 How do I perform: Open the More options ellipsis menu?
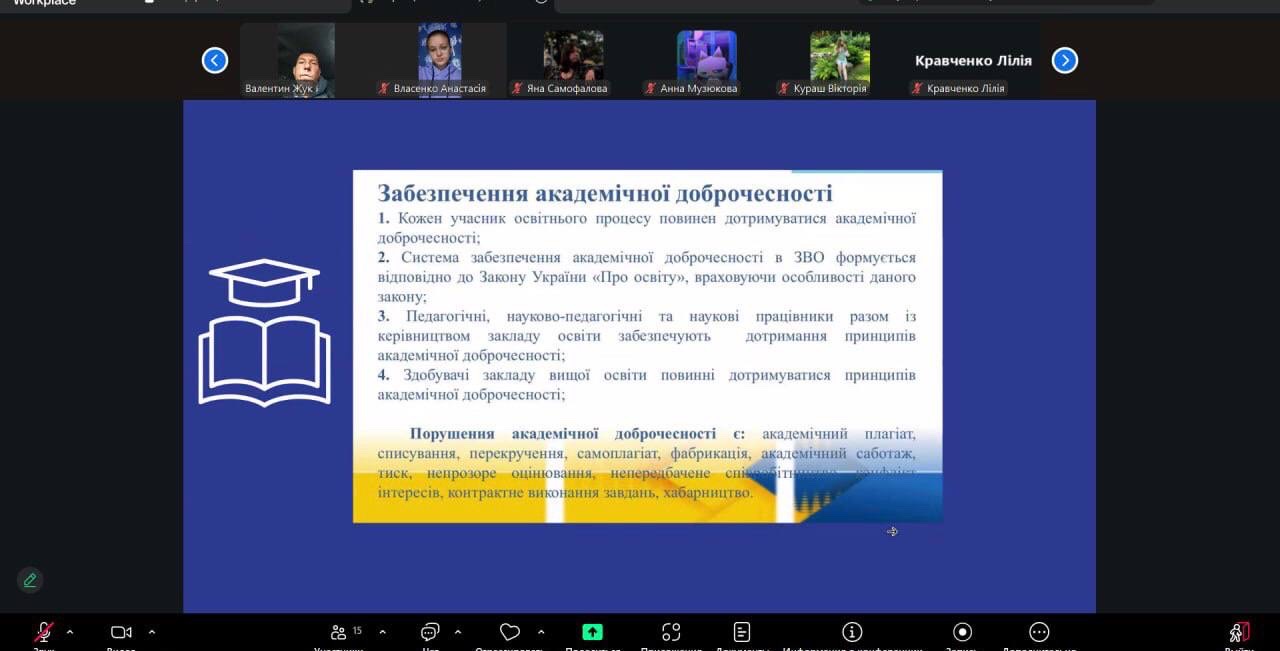(1039, 632)
